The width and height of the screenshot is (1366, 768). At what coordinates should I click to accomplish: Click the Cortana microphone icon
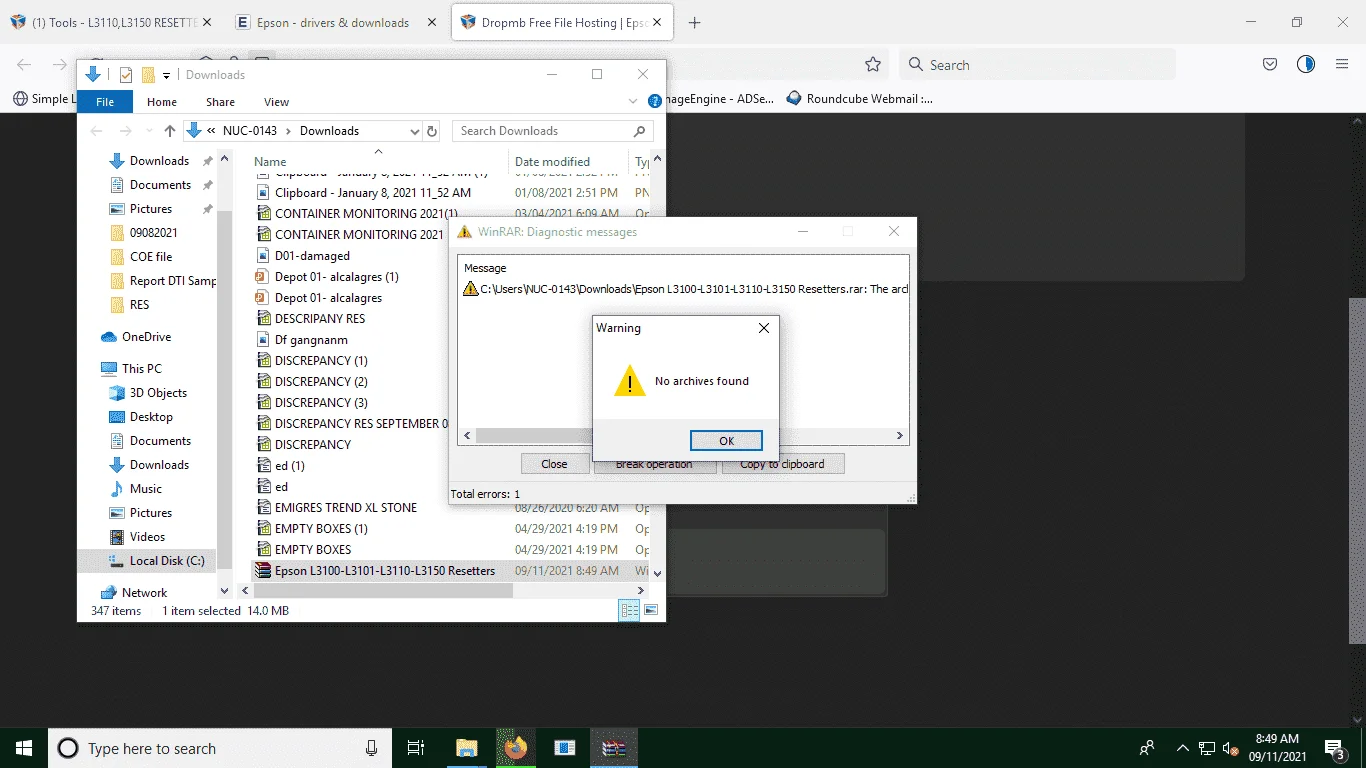pyautogui.click(x=372, y=748)
